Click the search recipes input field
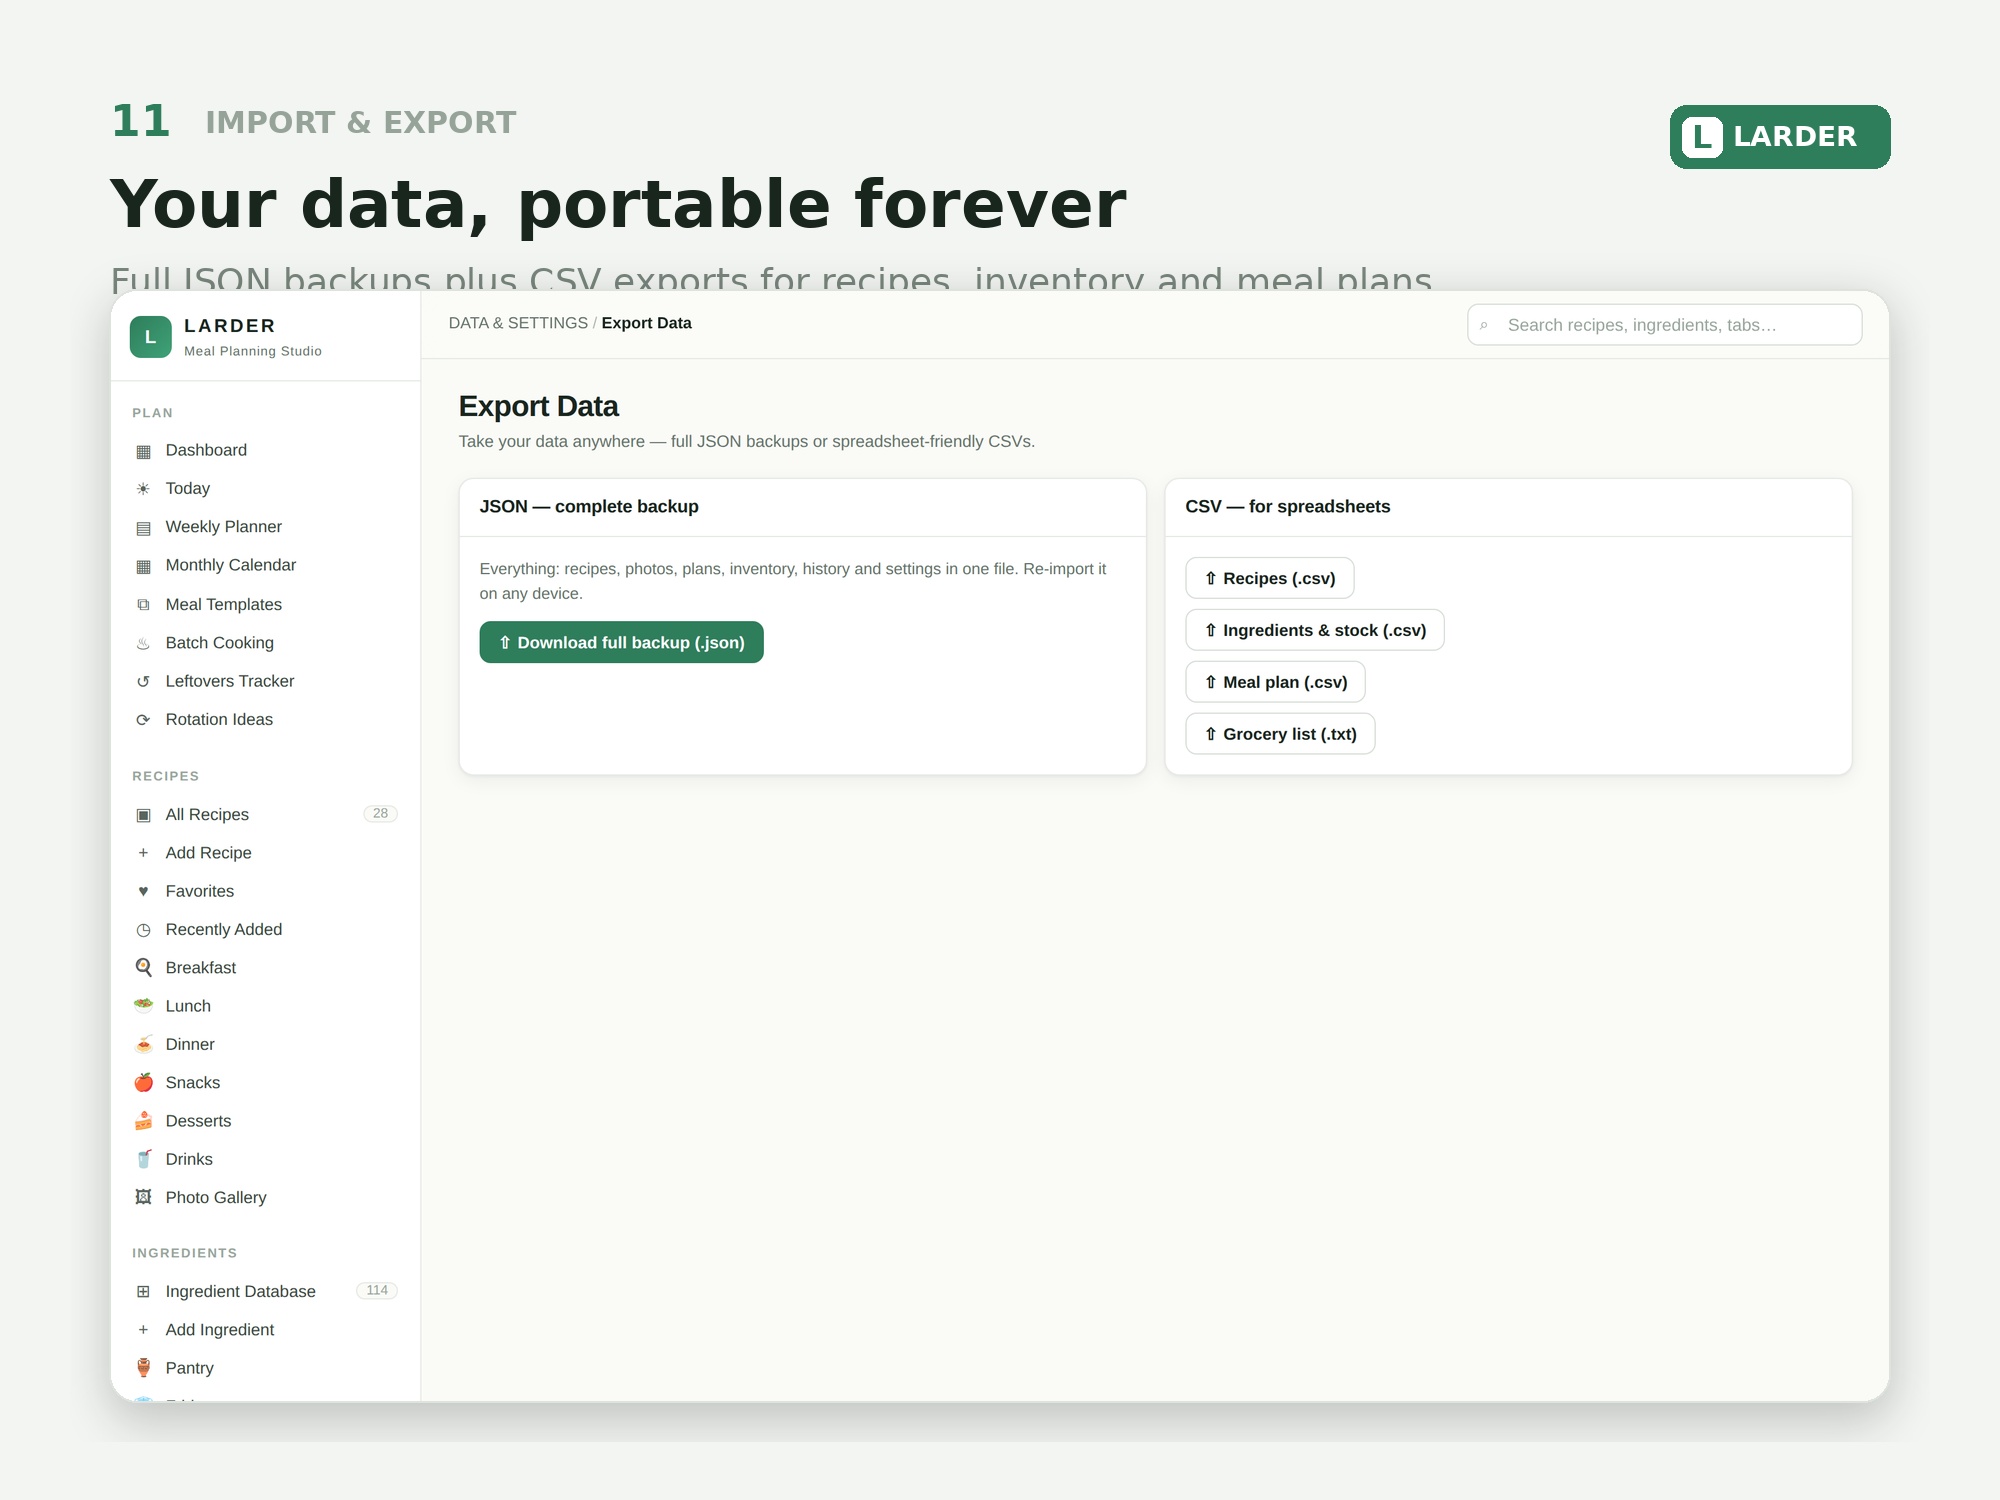 [x=1664, y=325]
